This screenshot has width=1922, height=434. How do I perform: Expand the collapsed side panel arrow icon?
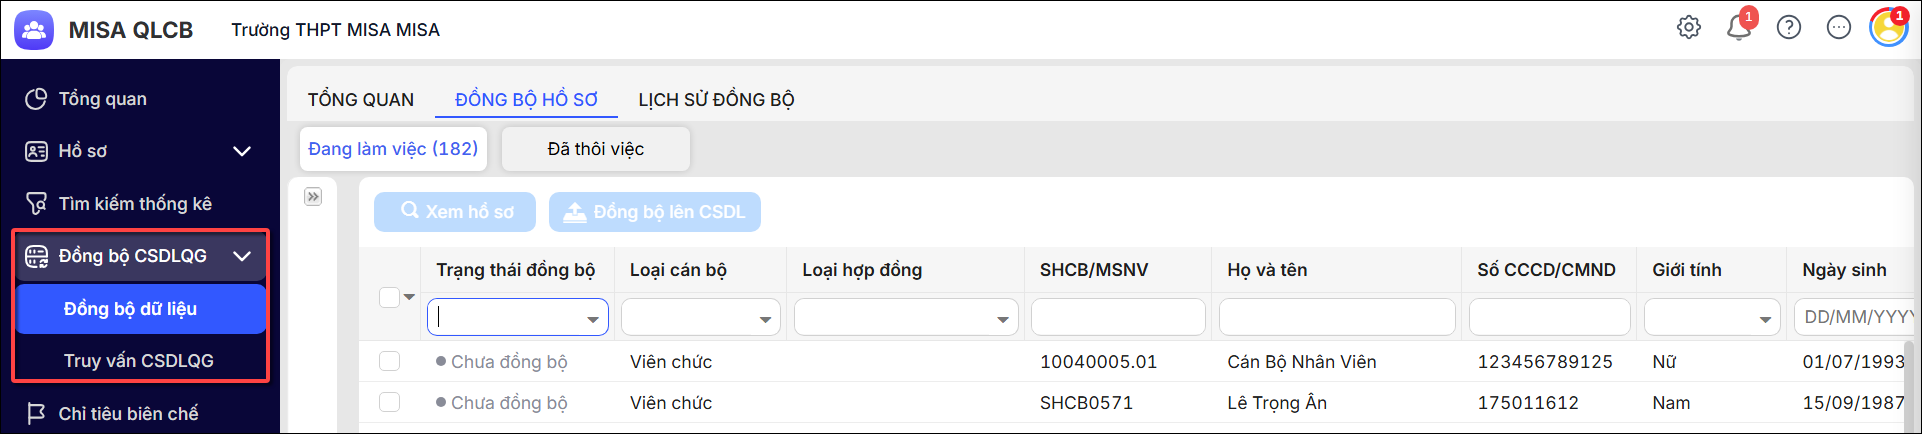(313, 197)
